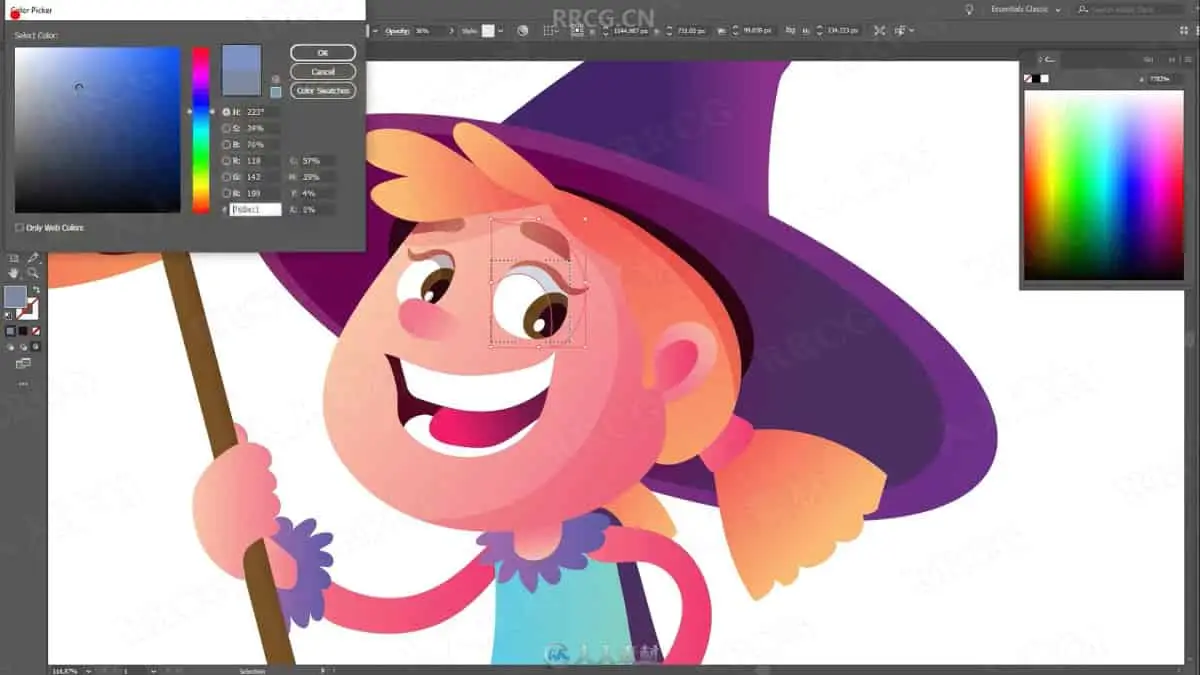Click the Y position value field

click(x=693, y=31)
